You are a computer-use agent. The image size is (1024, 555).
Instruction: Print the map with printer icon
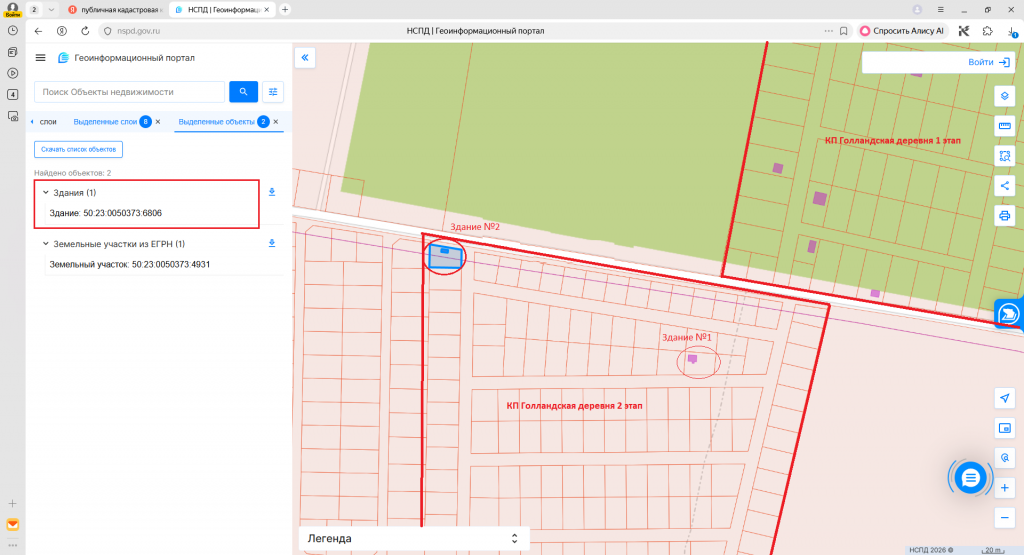[1004, 215]
